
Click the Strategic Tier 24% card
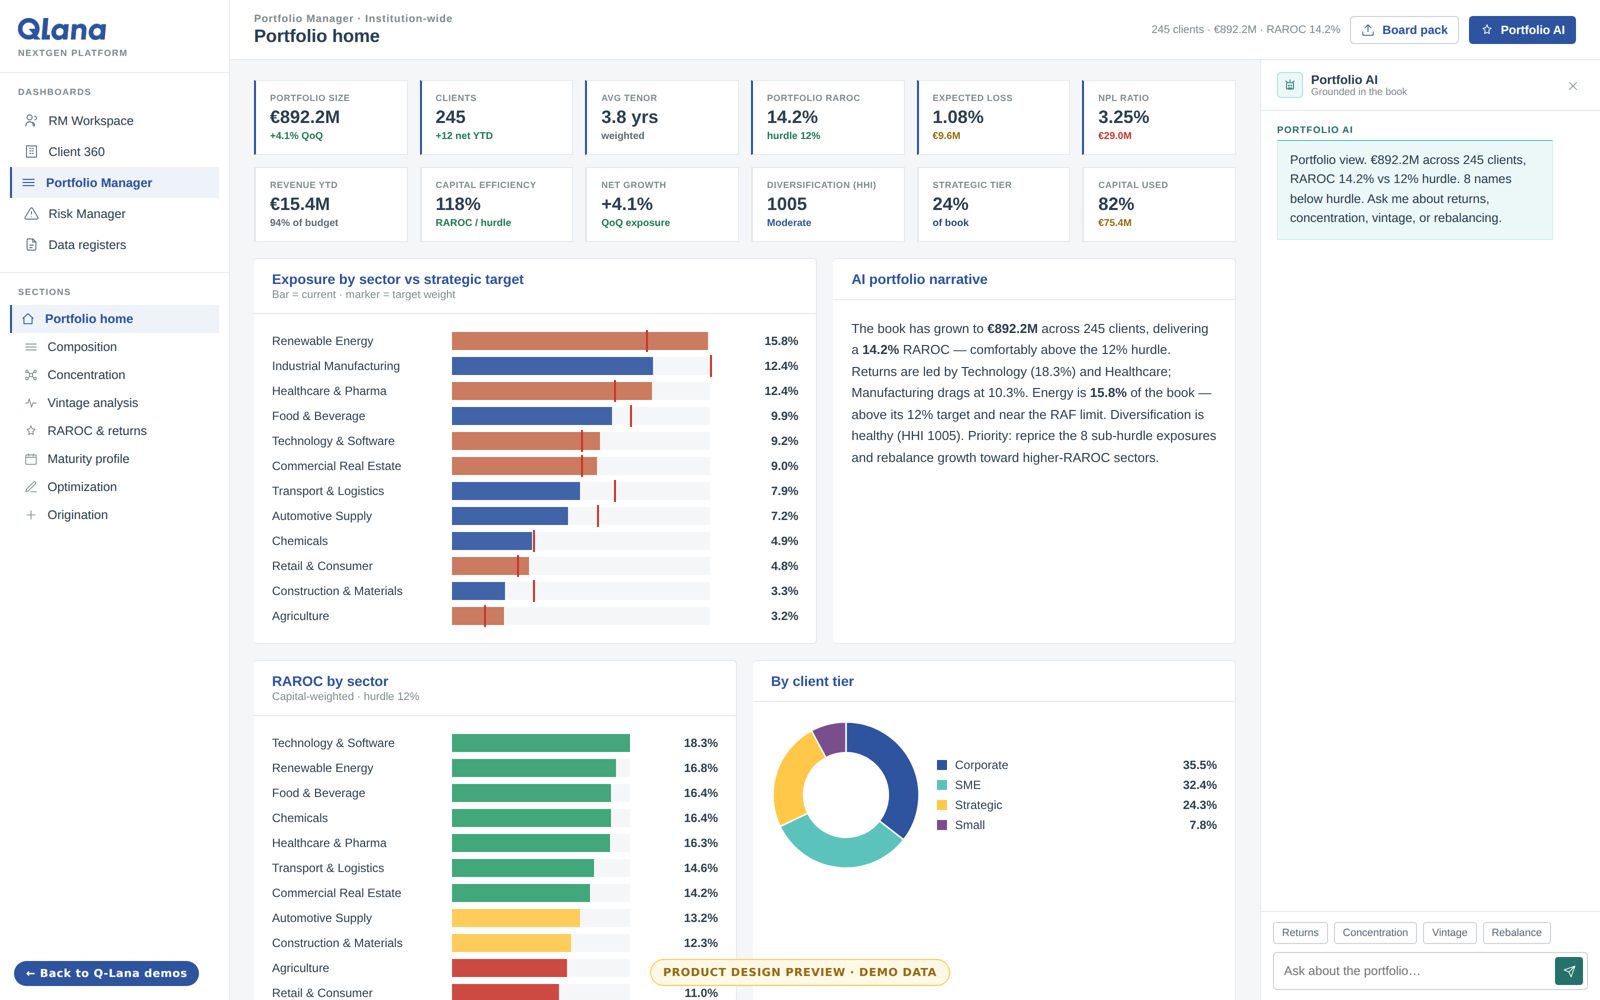[994, 205]
